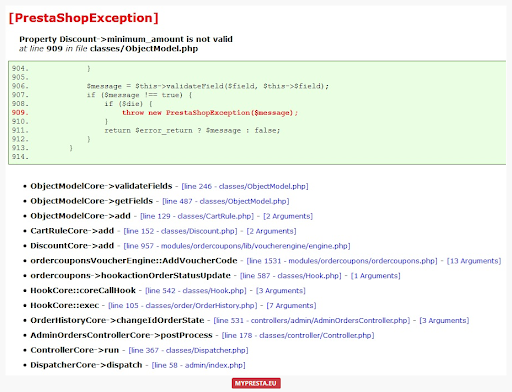The height and width of the screenshot is (392, 512).
Task: Click the AdminOrdersControllerCore->postProcess entry
Action: click(x=121, y=335)
